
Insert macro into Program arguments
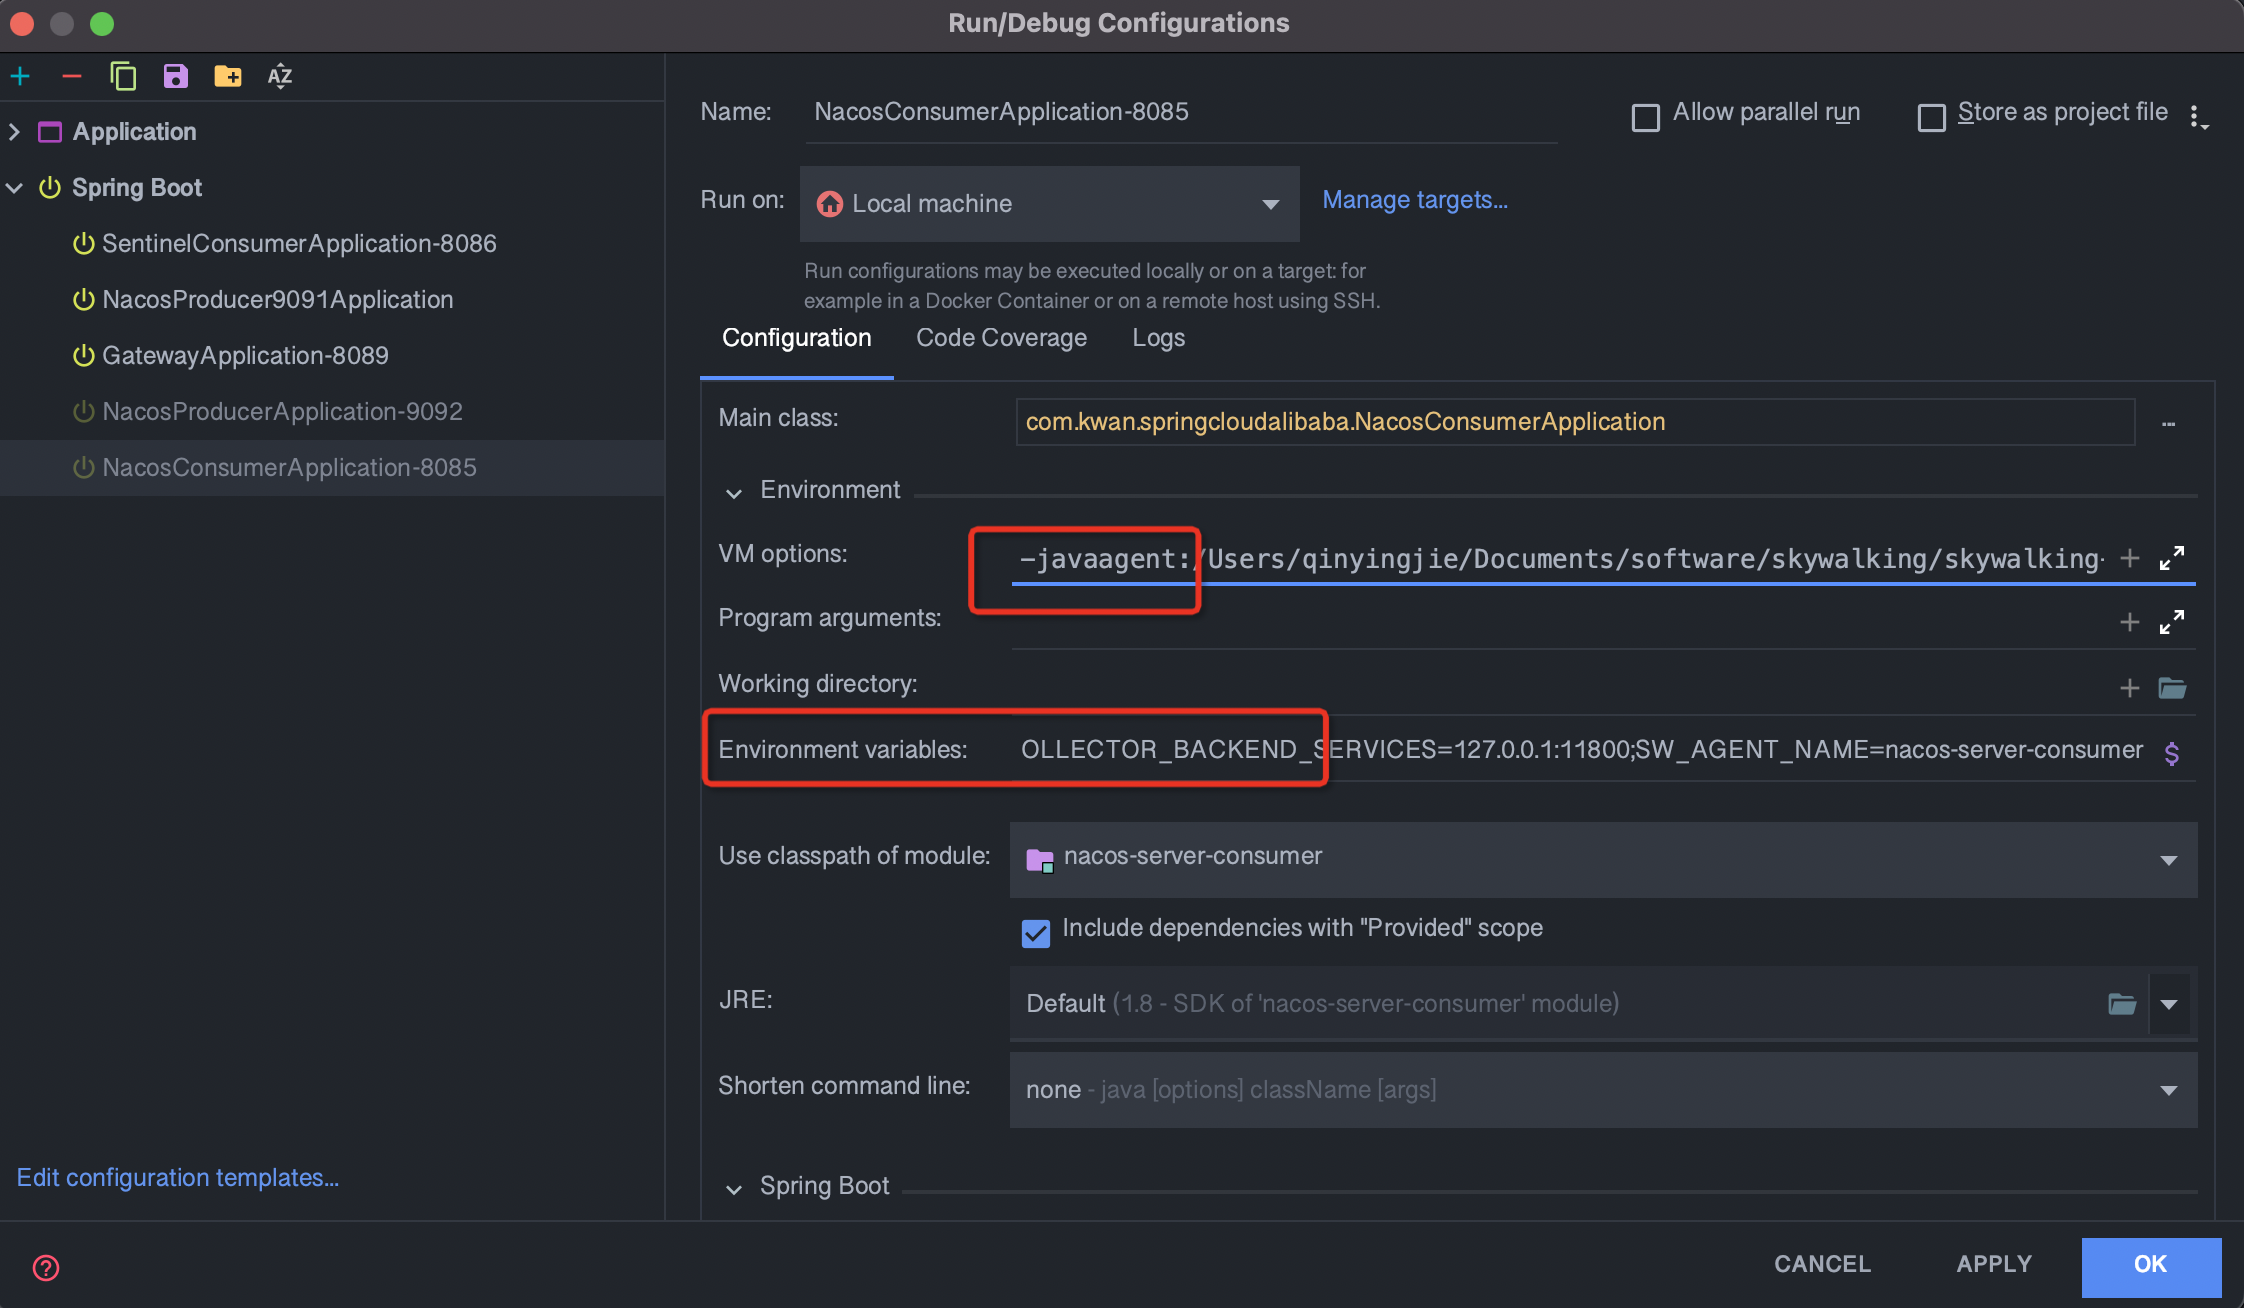point(2129,622)
